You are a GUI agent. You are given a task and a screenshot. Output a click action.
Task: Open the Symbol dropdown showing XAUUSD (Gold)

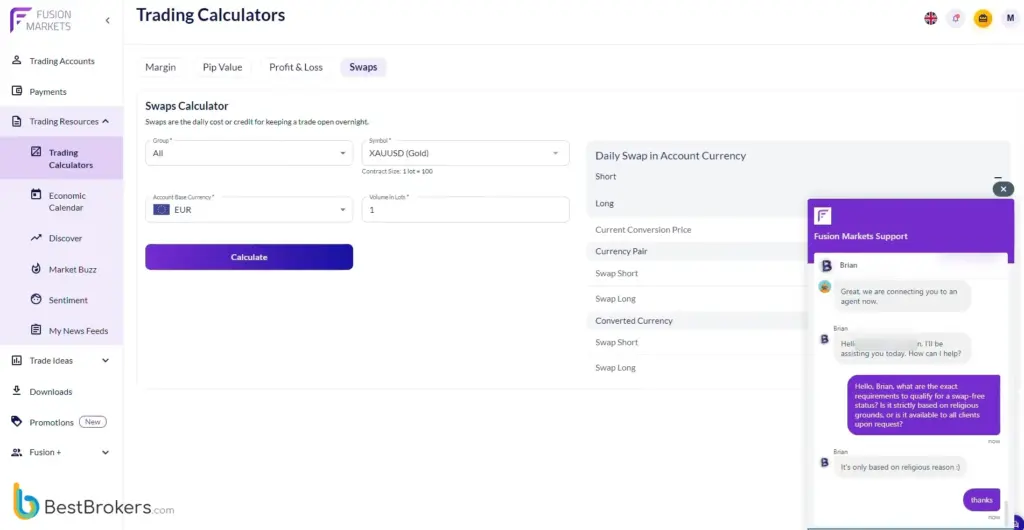465,153
